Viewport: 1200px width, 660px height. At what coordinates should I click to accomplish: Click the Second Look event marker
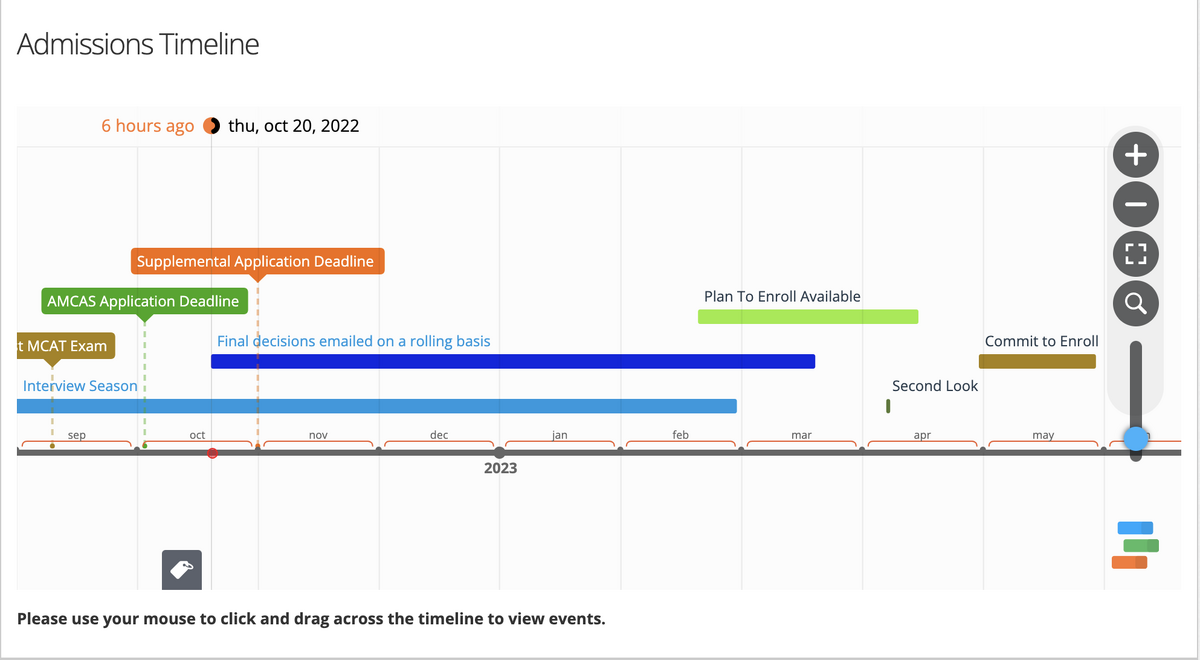click(888, 406)
